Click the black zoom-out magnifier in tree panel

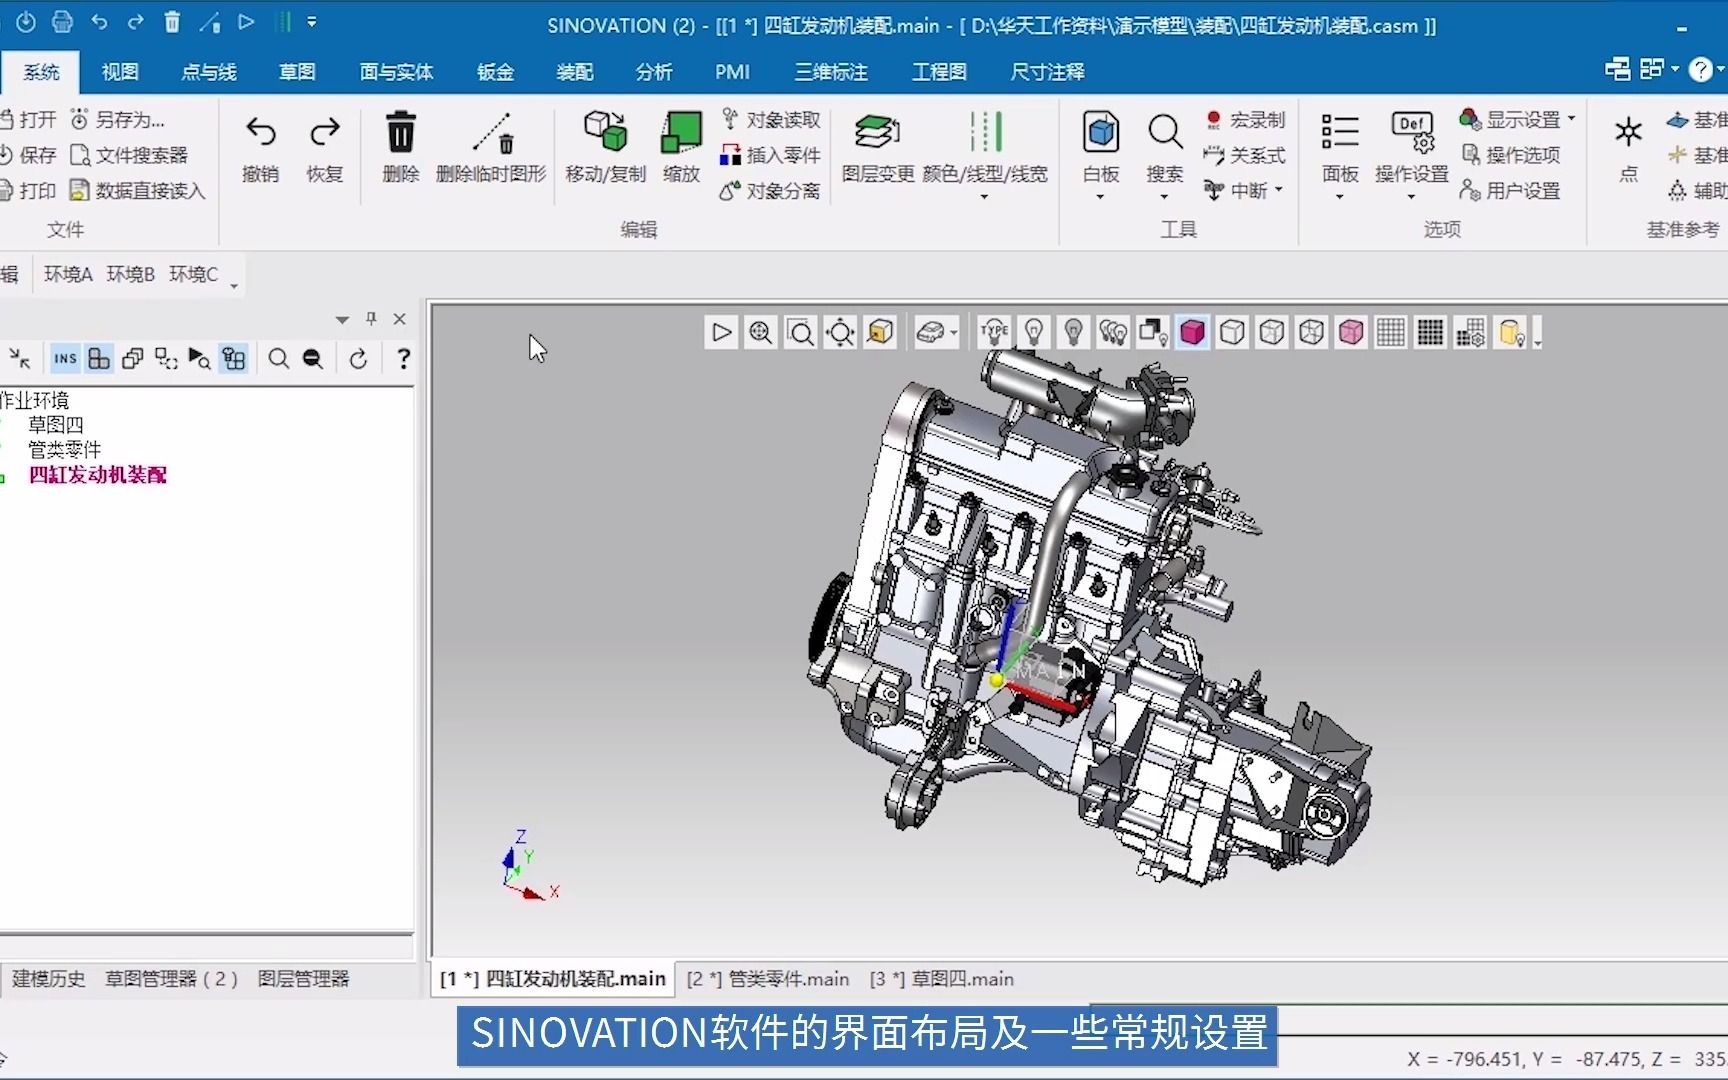313,359
